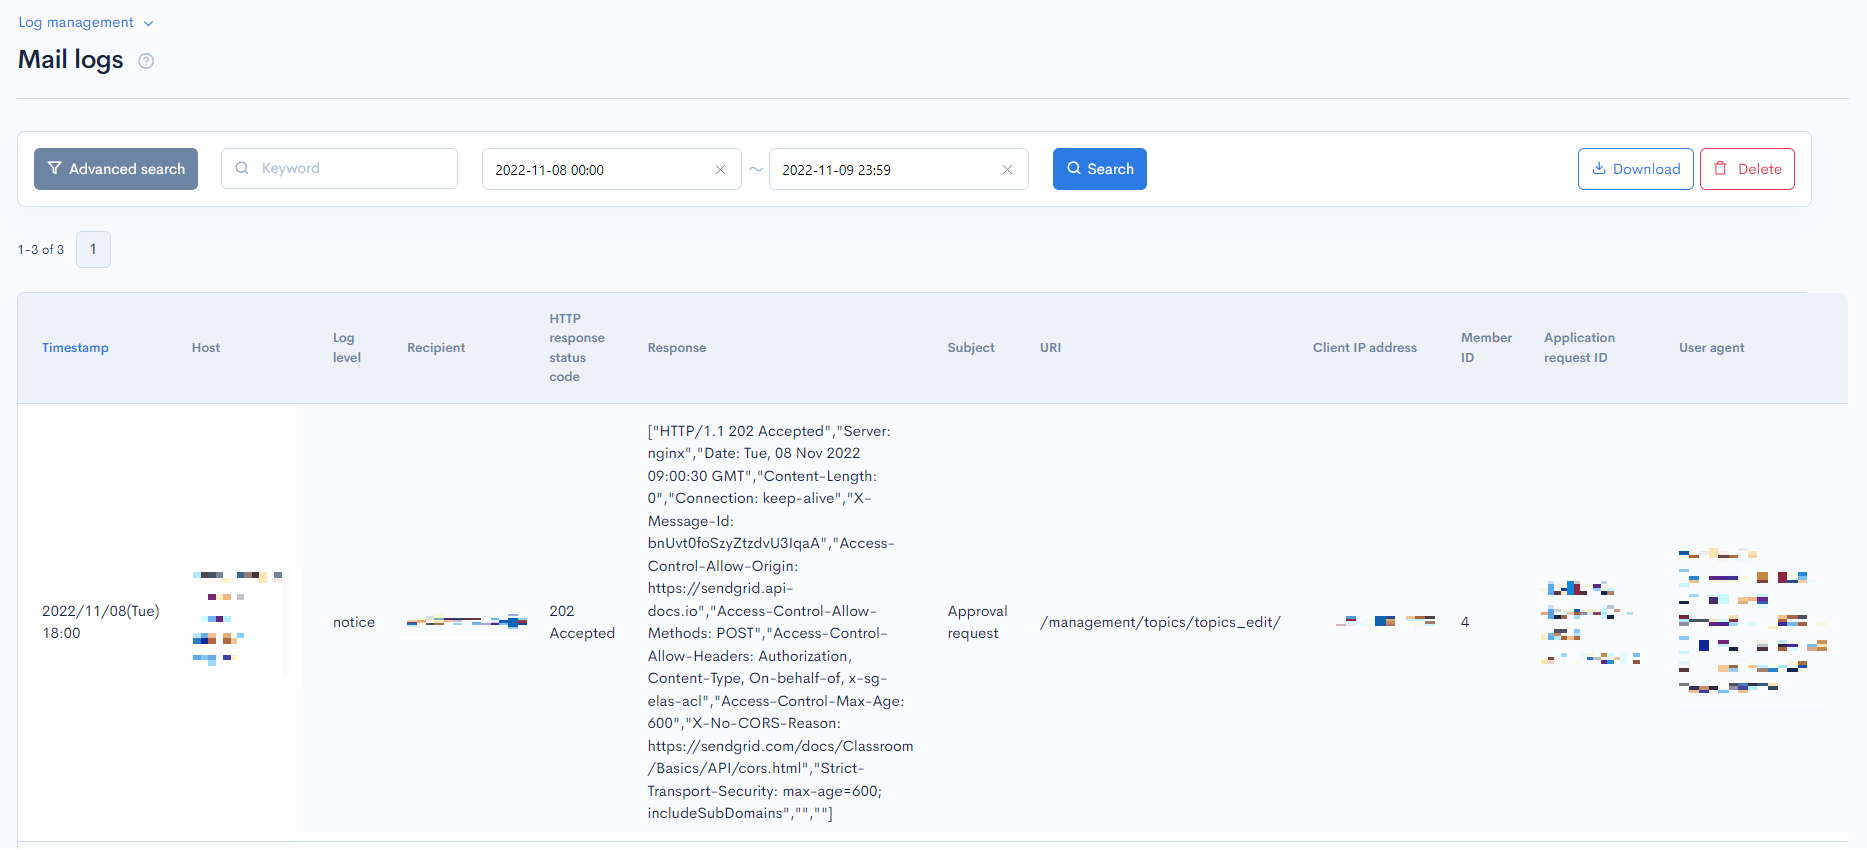
Task: Click the User agent column header
Action: [x=1711, y=348]
